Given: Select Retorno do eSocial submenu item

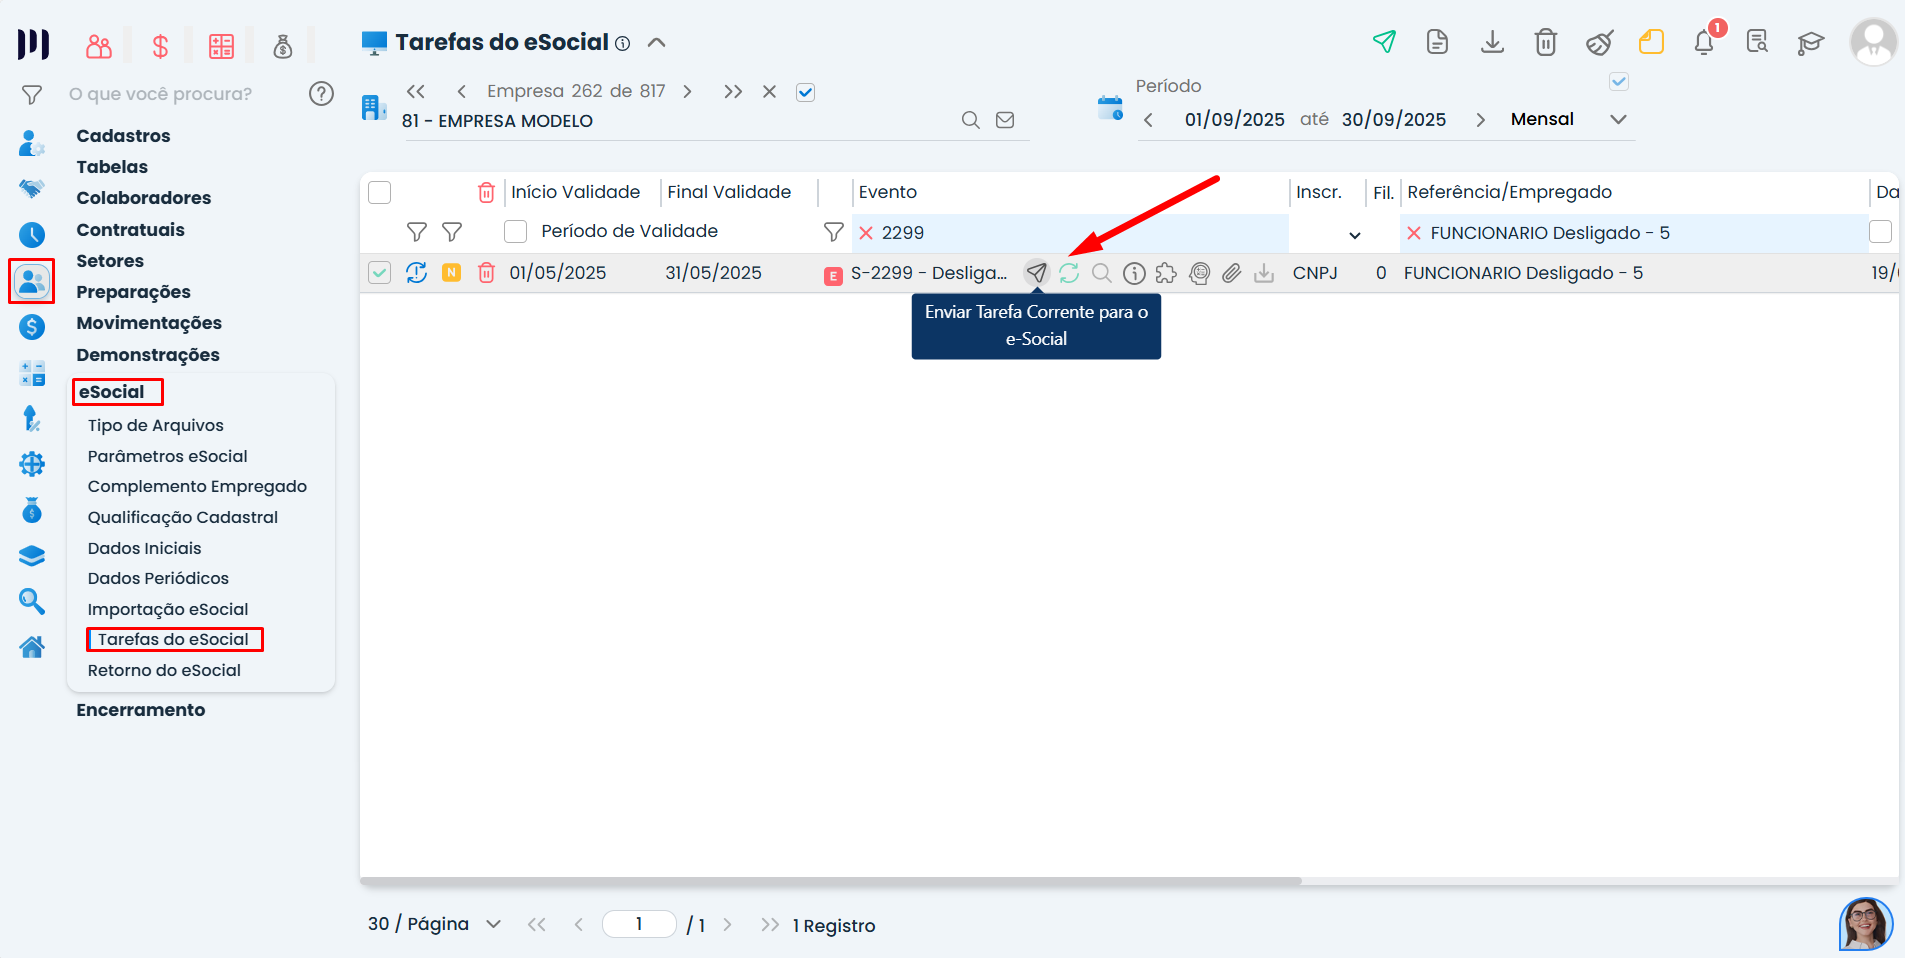Looking at the screenshot, I should tap(164, 670).
